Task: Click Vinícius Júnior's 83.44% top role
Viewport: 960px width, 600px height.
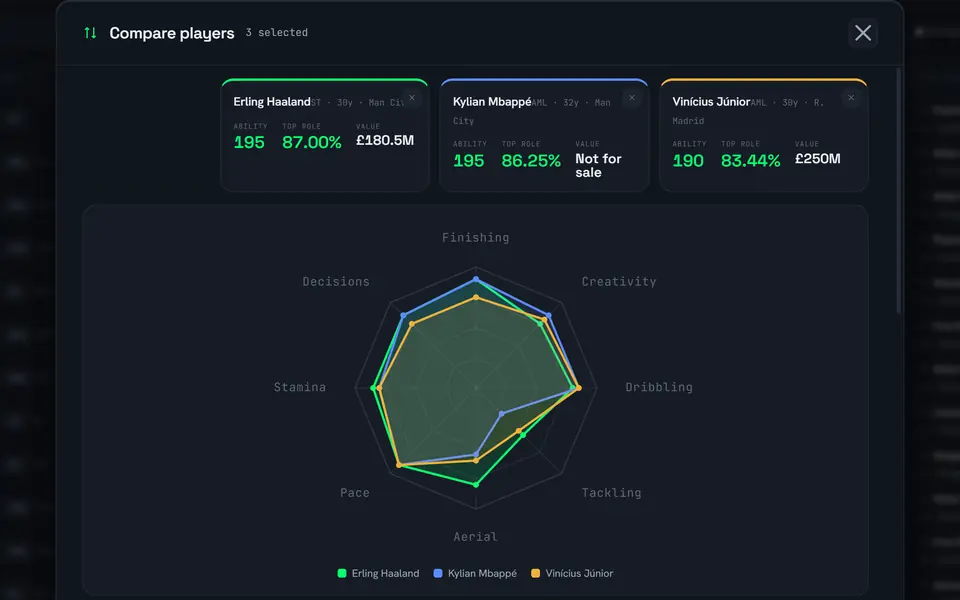Action: click(x=751, y=160)
